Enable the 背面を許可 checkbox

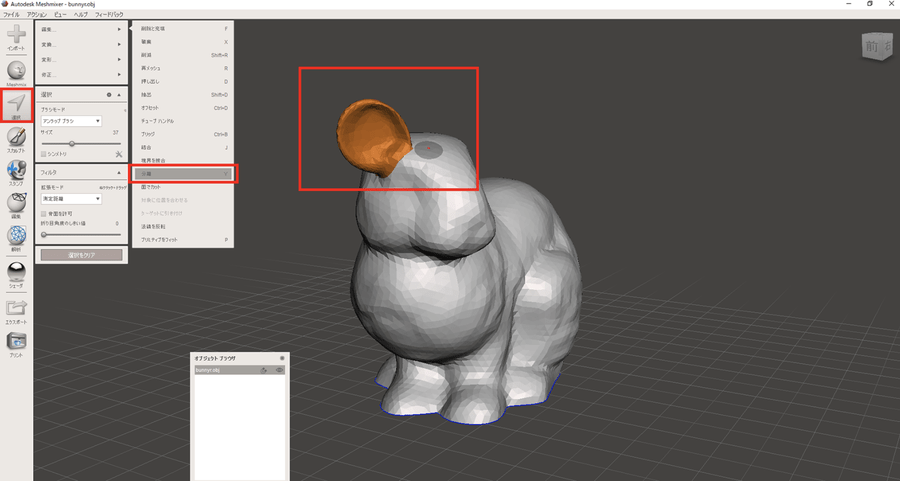(x=44, y=214)
